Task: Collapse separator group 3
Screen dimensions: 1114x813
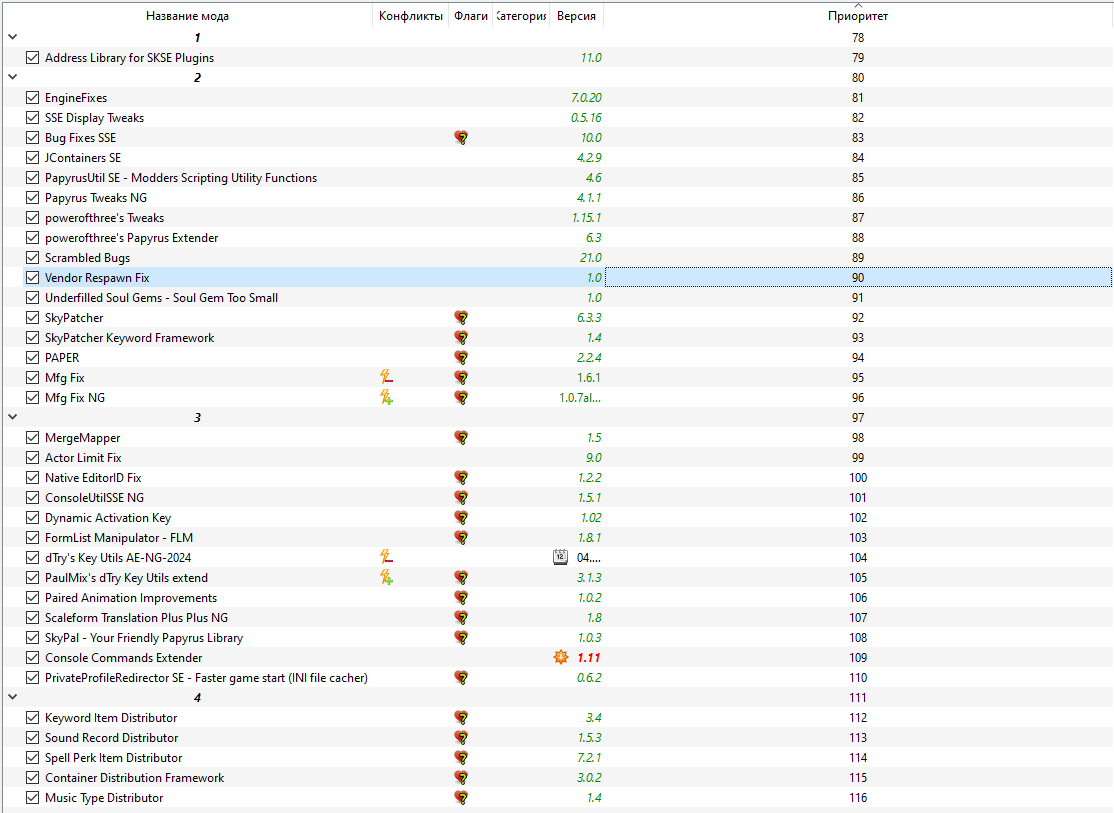Action: click(x=12, y=417)
